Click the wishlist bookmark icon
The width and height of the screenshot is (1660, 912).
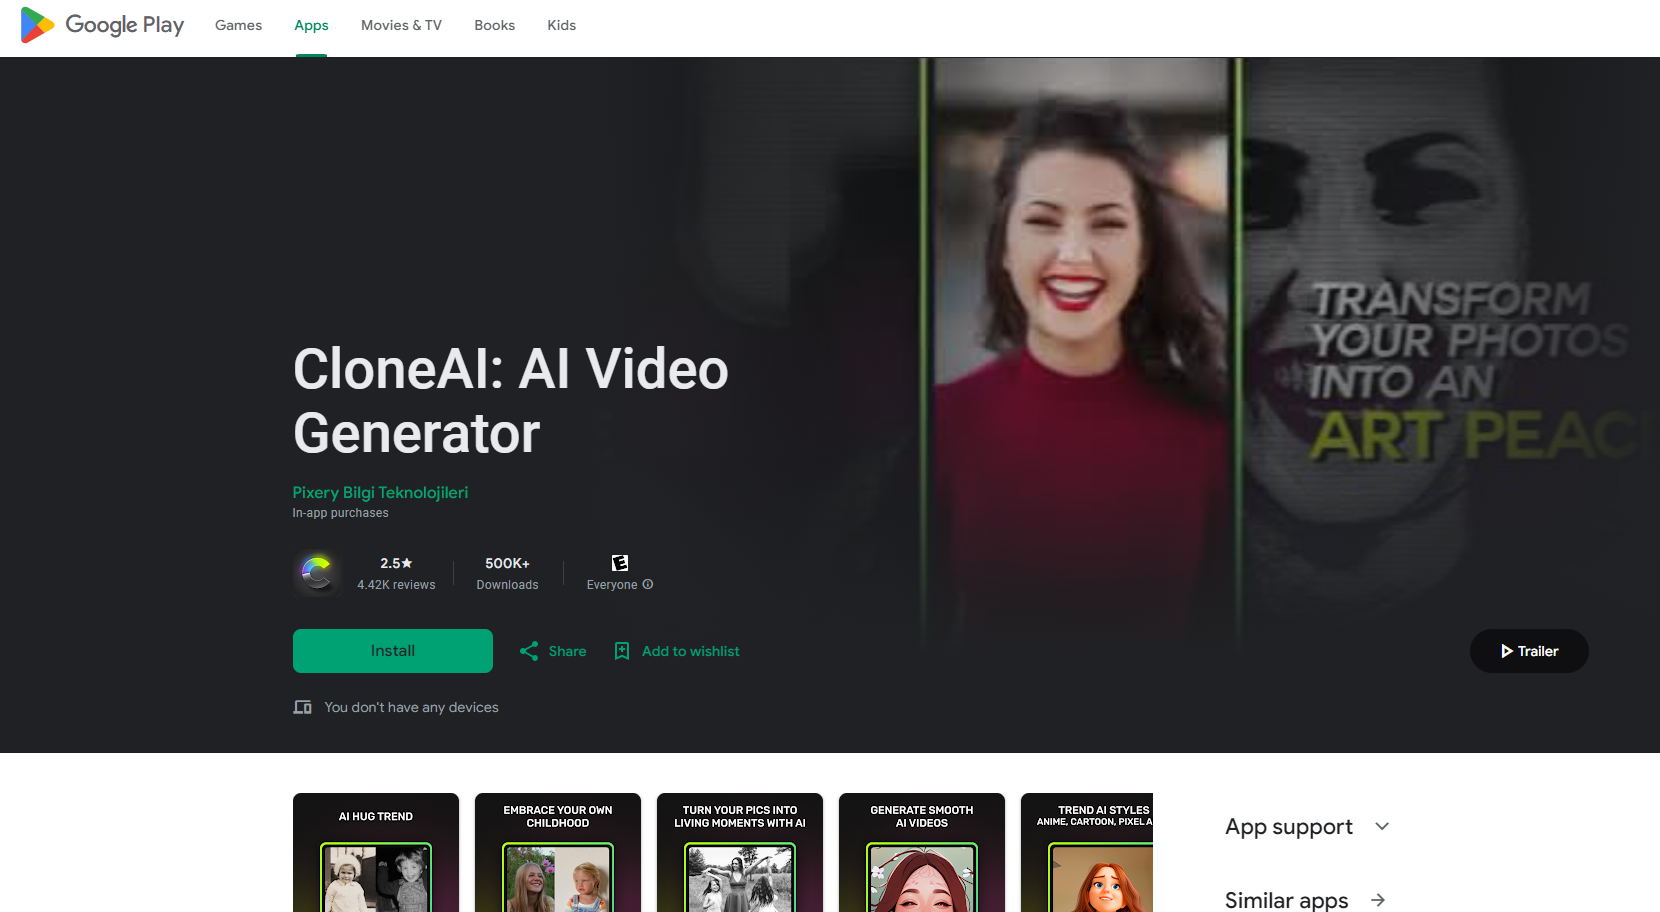[x=622, y=651]
